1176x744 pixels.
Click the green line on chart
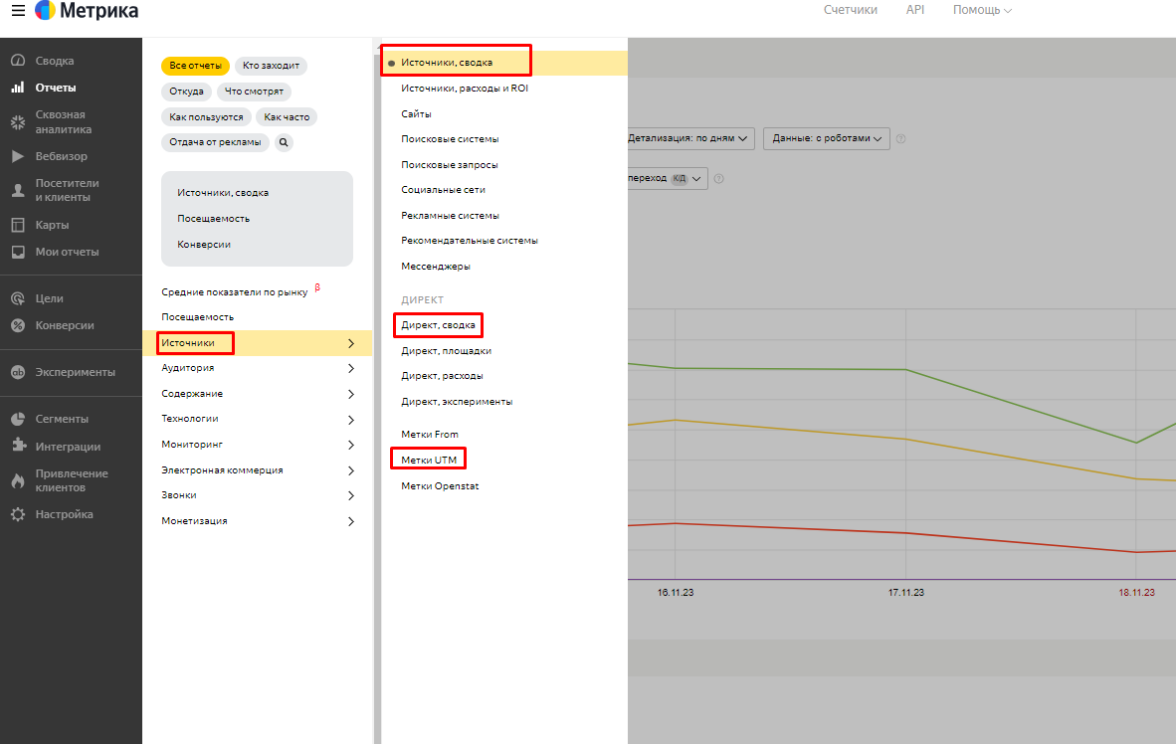click(790, 369)
